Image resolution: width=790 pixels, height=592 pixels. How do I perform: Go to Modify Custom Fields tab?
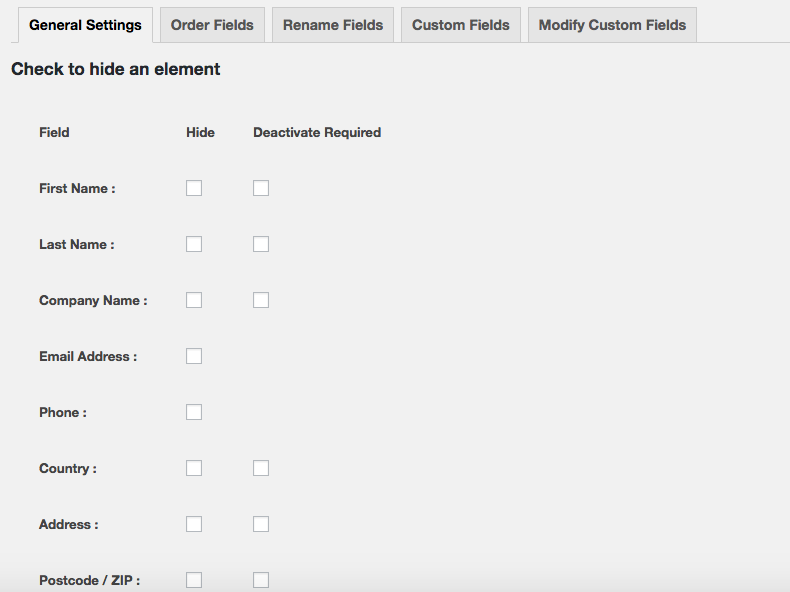(x=612, y=25)
